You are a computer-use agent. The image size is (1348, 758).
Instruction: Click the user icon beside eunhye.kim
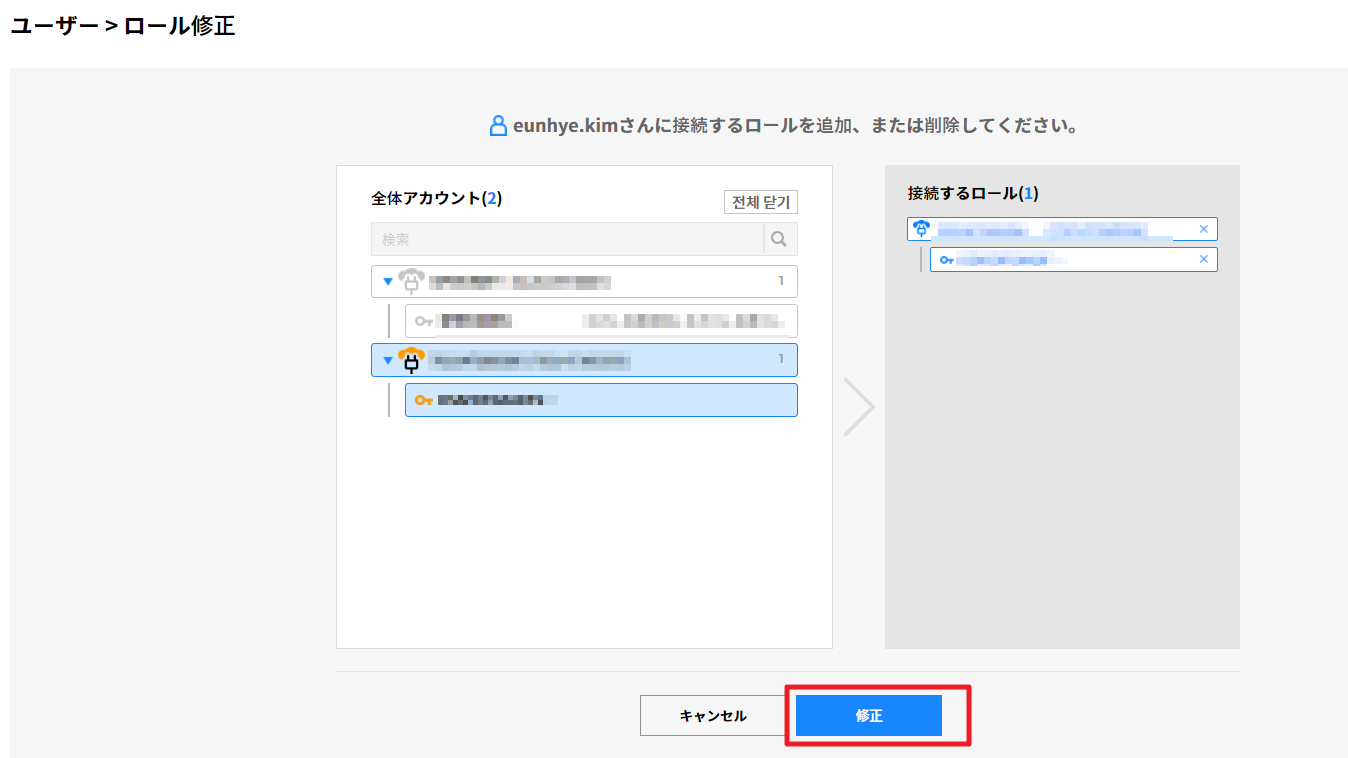(498, 126)
